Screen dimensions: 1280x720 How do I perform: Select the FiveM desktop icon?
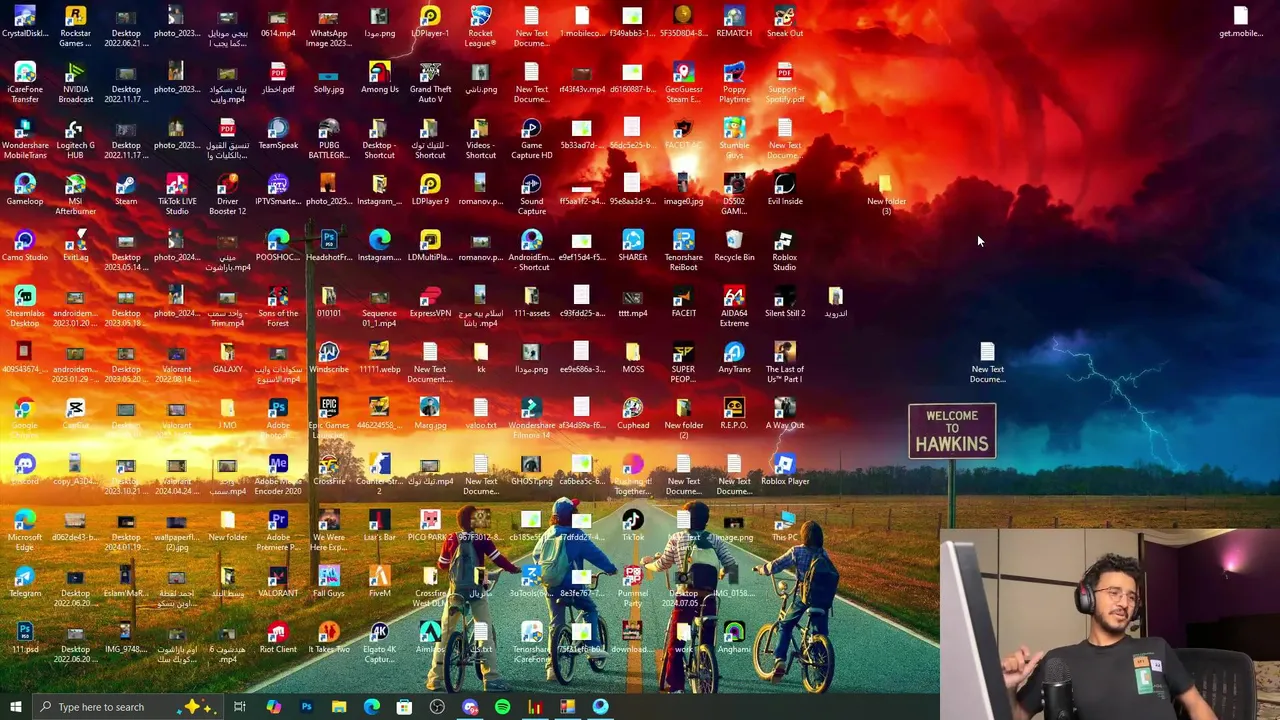(379, 581)
